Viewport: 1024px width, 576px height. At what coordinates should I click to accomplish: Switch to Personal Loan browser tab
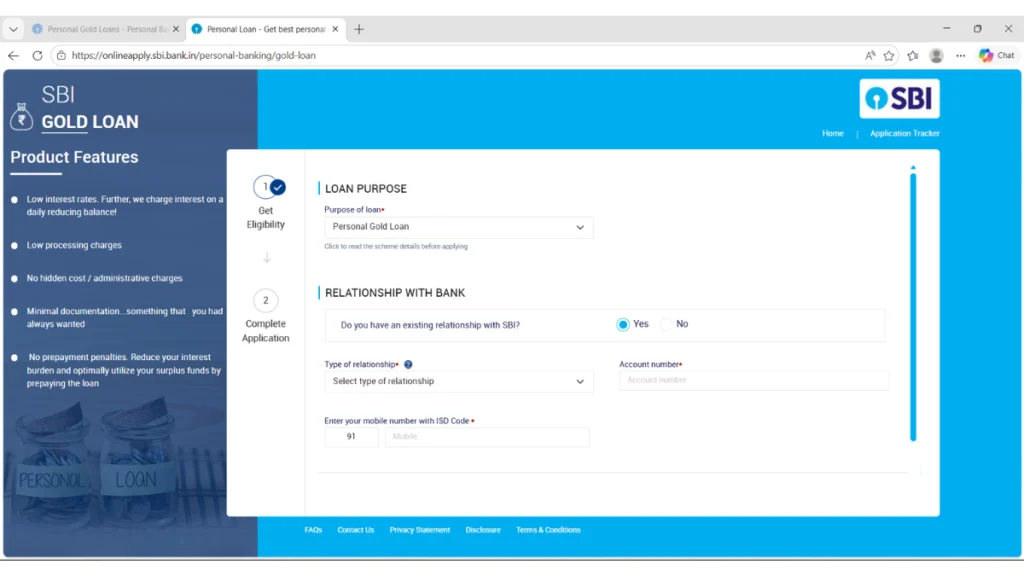point(266,29)
